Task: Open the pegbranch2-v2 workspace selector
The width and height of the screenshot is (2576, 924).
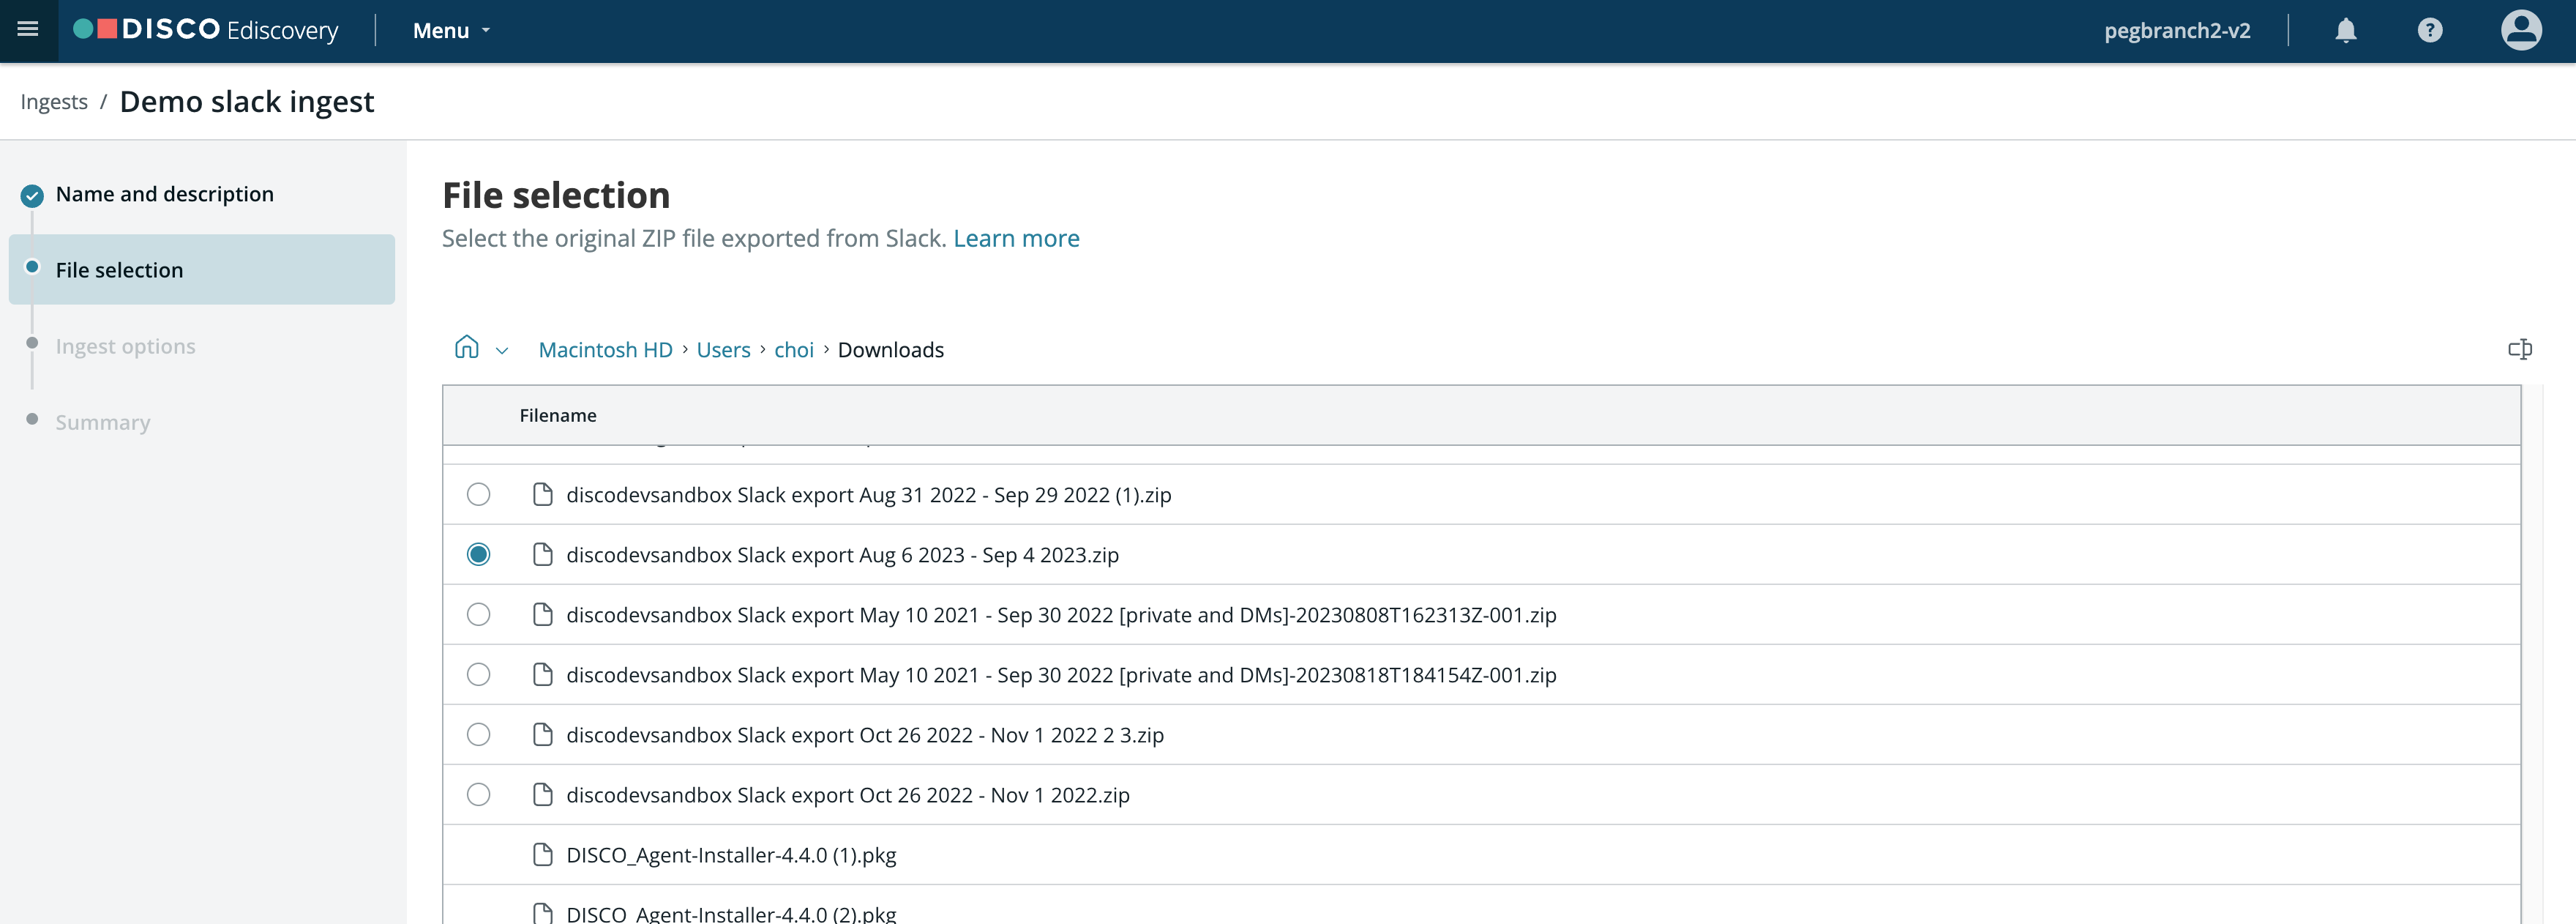Action: 2176,31
